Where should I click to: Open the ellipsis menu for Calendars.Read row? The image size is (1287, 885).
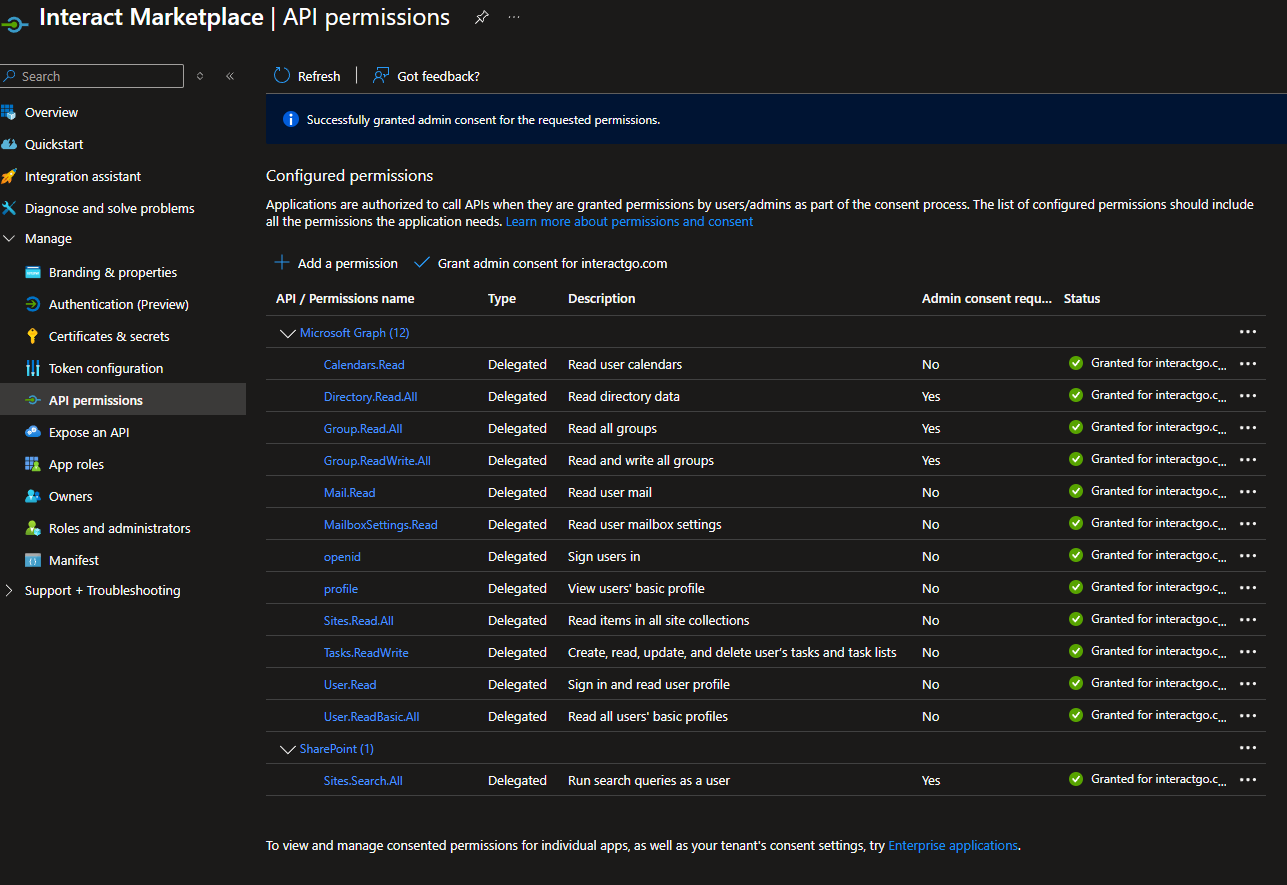(x=1248, y=364)
